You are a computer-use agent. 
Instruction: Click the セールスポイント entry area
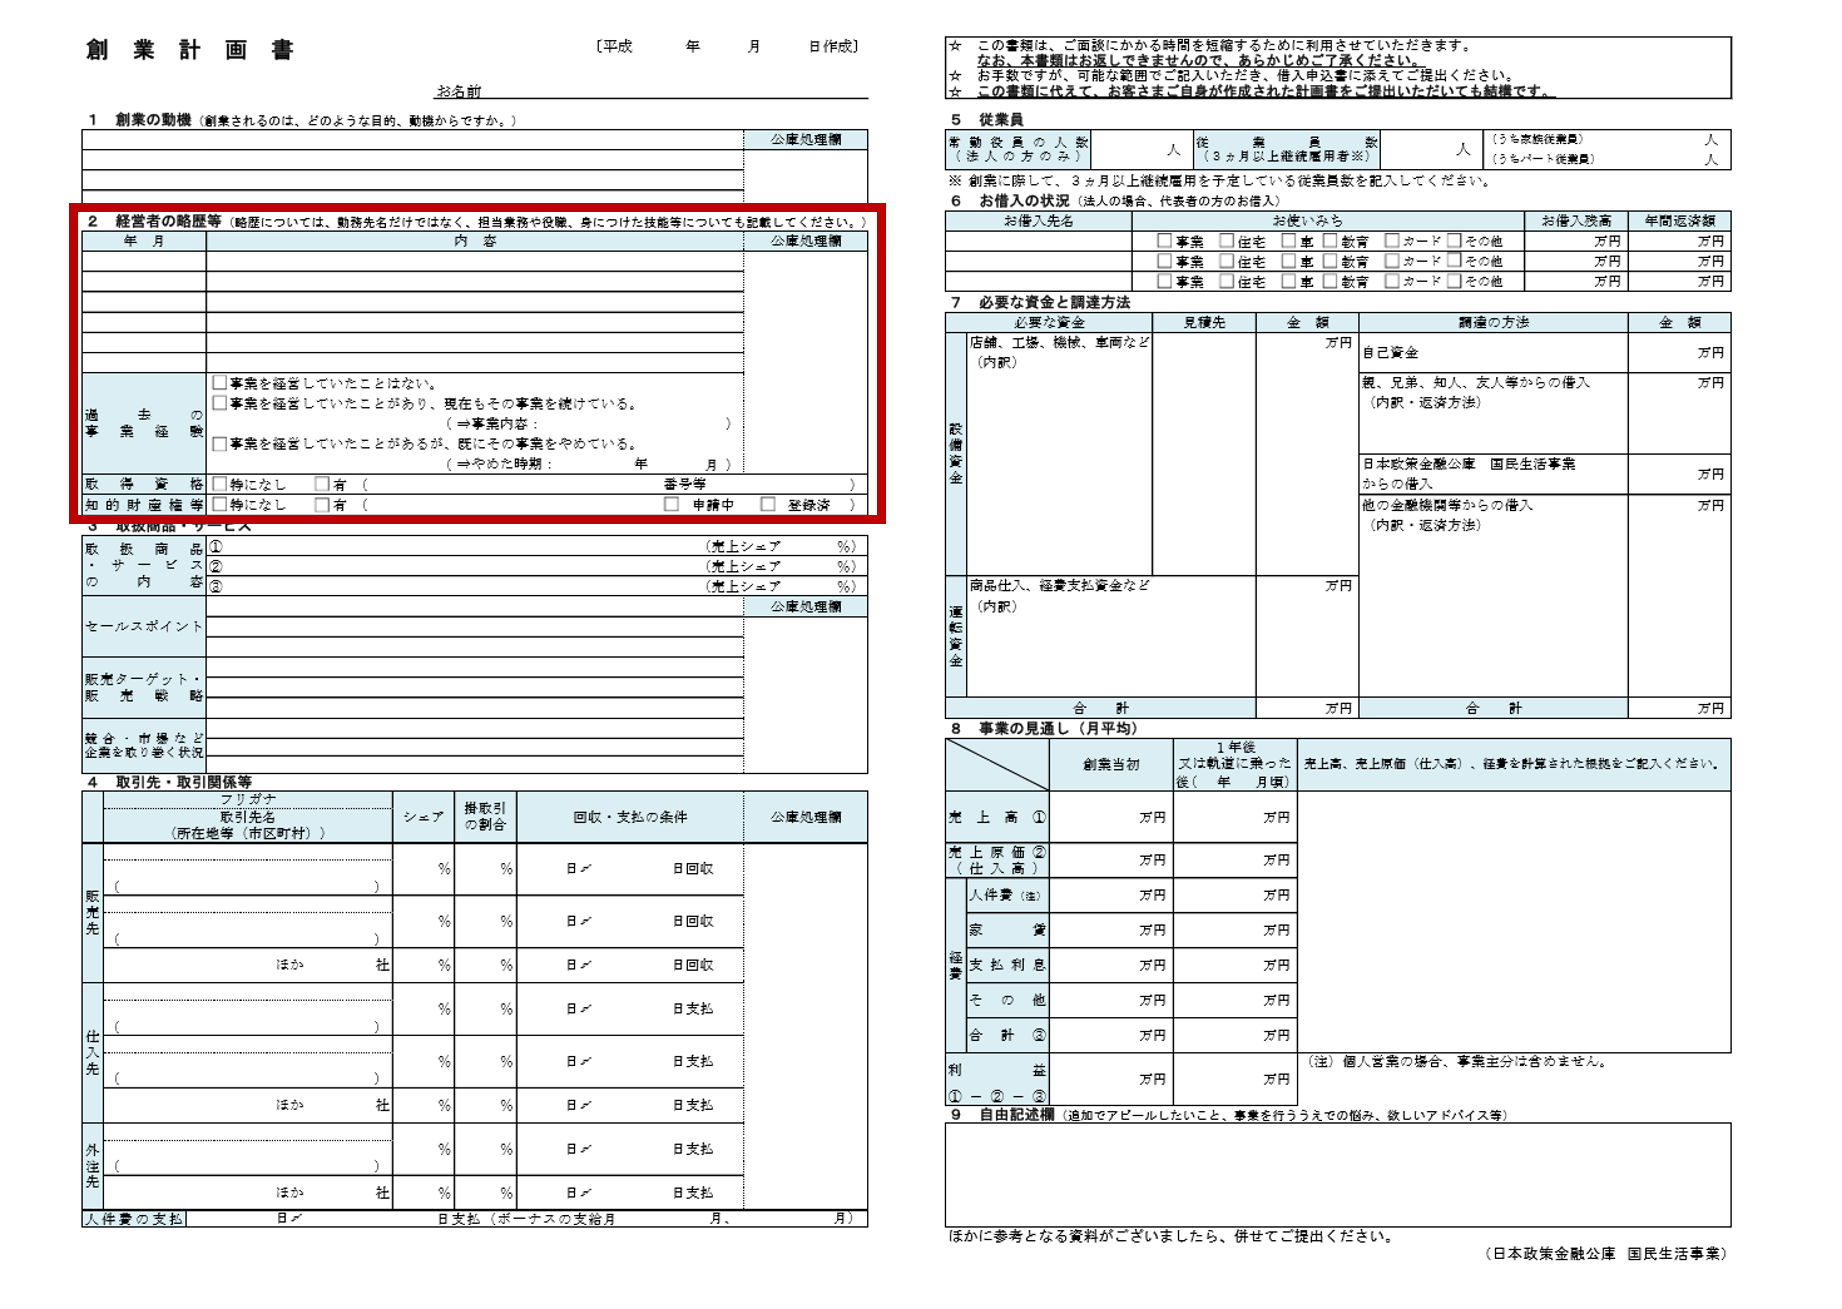[475, 626]
